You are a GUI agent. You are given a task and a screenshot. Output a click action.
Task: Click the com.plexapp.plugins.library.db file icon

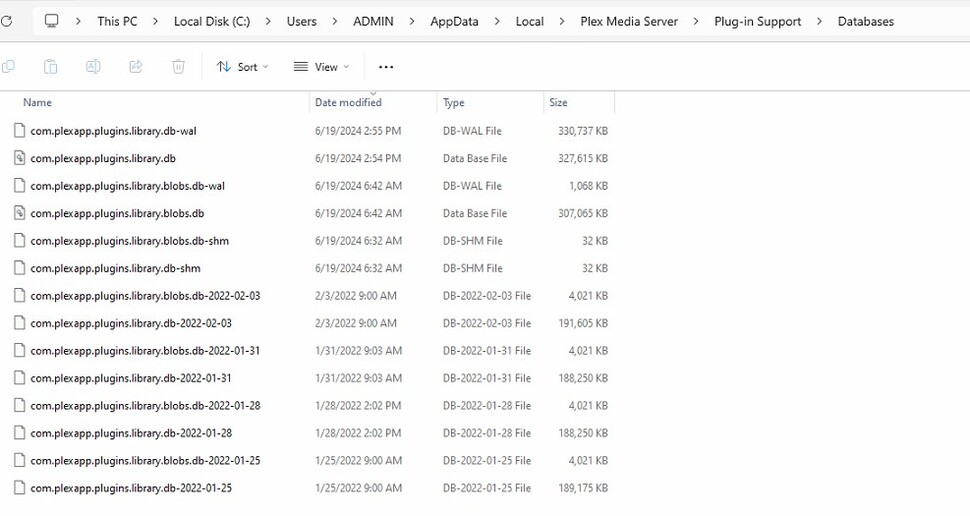tap(19, 158)
